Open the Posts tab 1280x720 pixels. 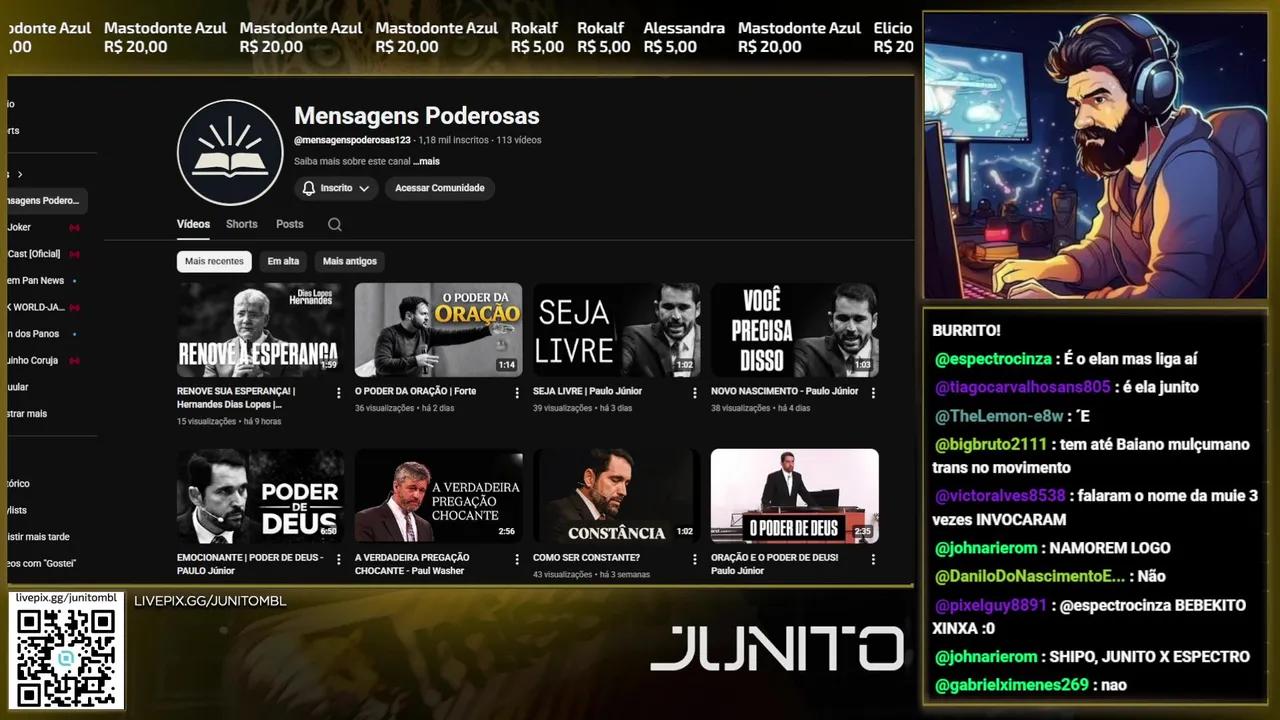tap(289, 224)
